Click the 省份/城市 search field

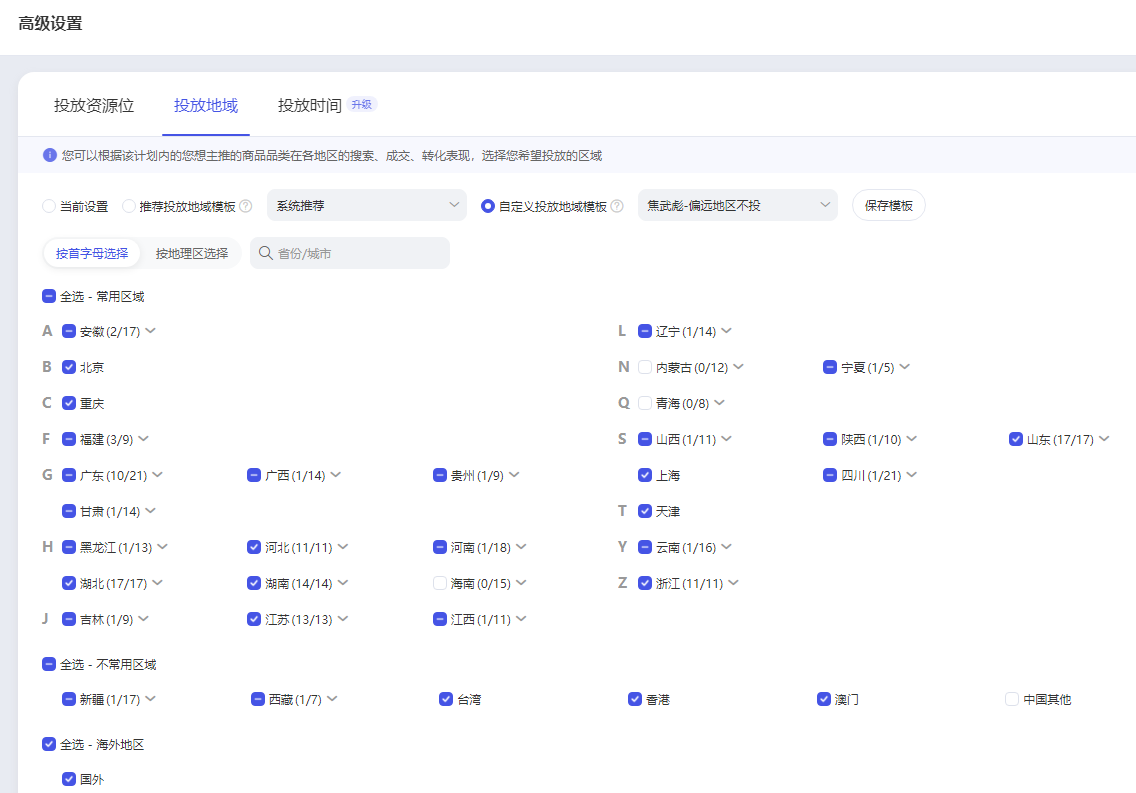[358, 253]
